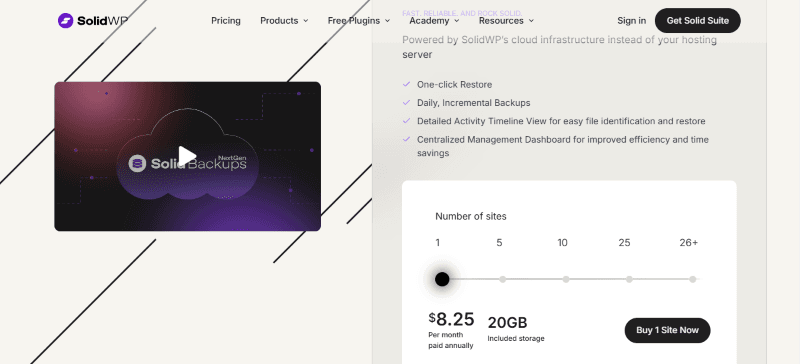This screenshot has height=364, width=800.
Task: Click the checkmark beside One-click Restore
Action: tap(406, 84)
